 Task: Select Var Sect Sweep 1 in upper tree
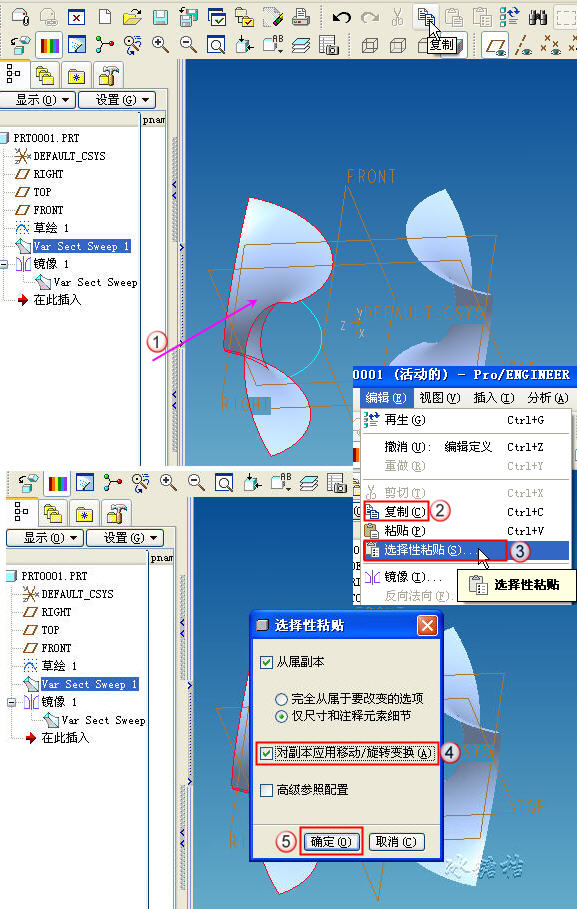[81, 246]
